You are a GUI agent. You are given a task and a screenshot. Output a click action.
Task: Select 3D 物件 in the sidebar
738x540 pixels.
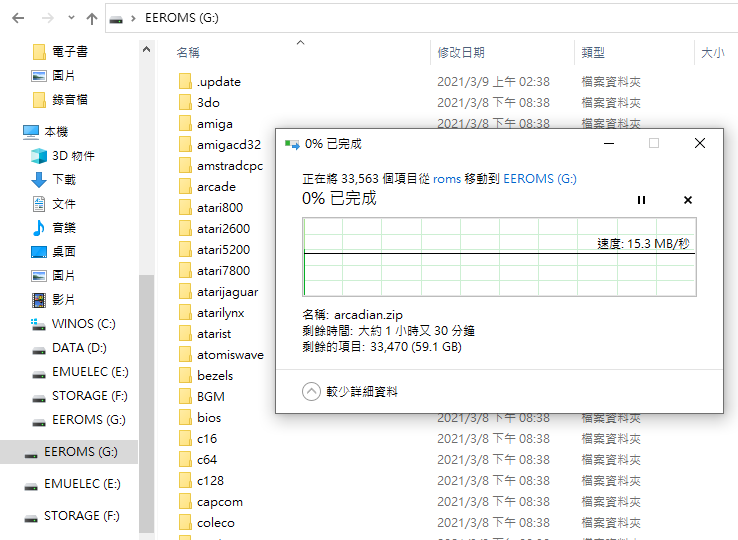tap(73, 155)
